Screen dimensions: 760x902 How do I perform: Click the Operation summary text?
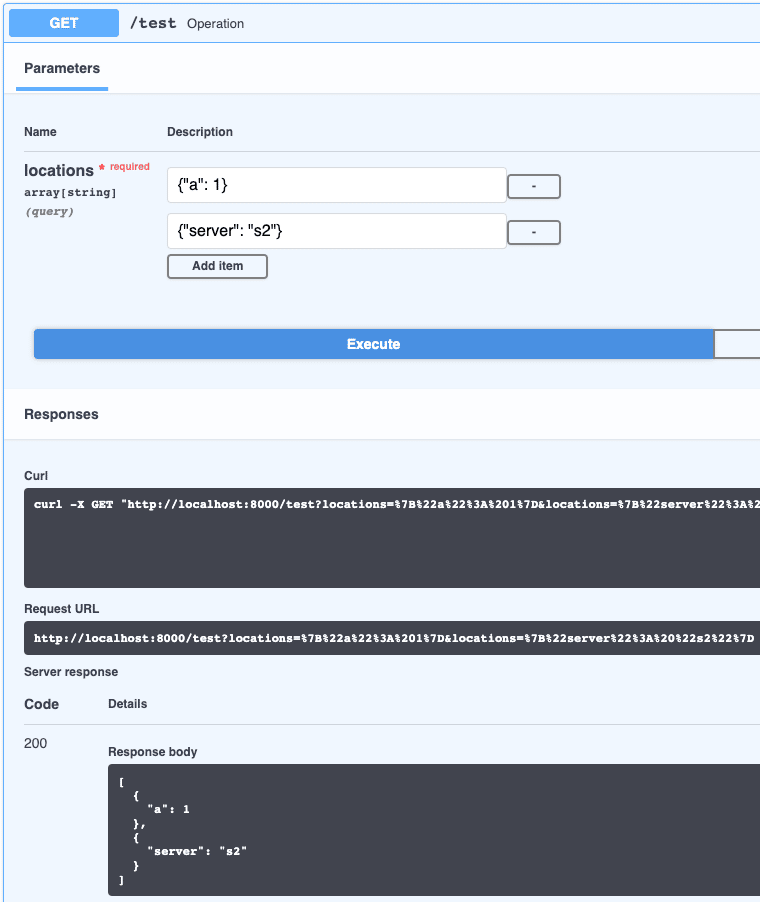(215, 24)
